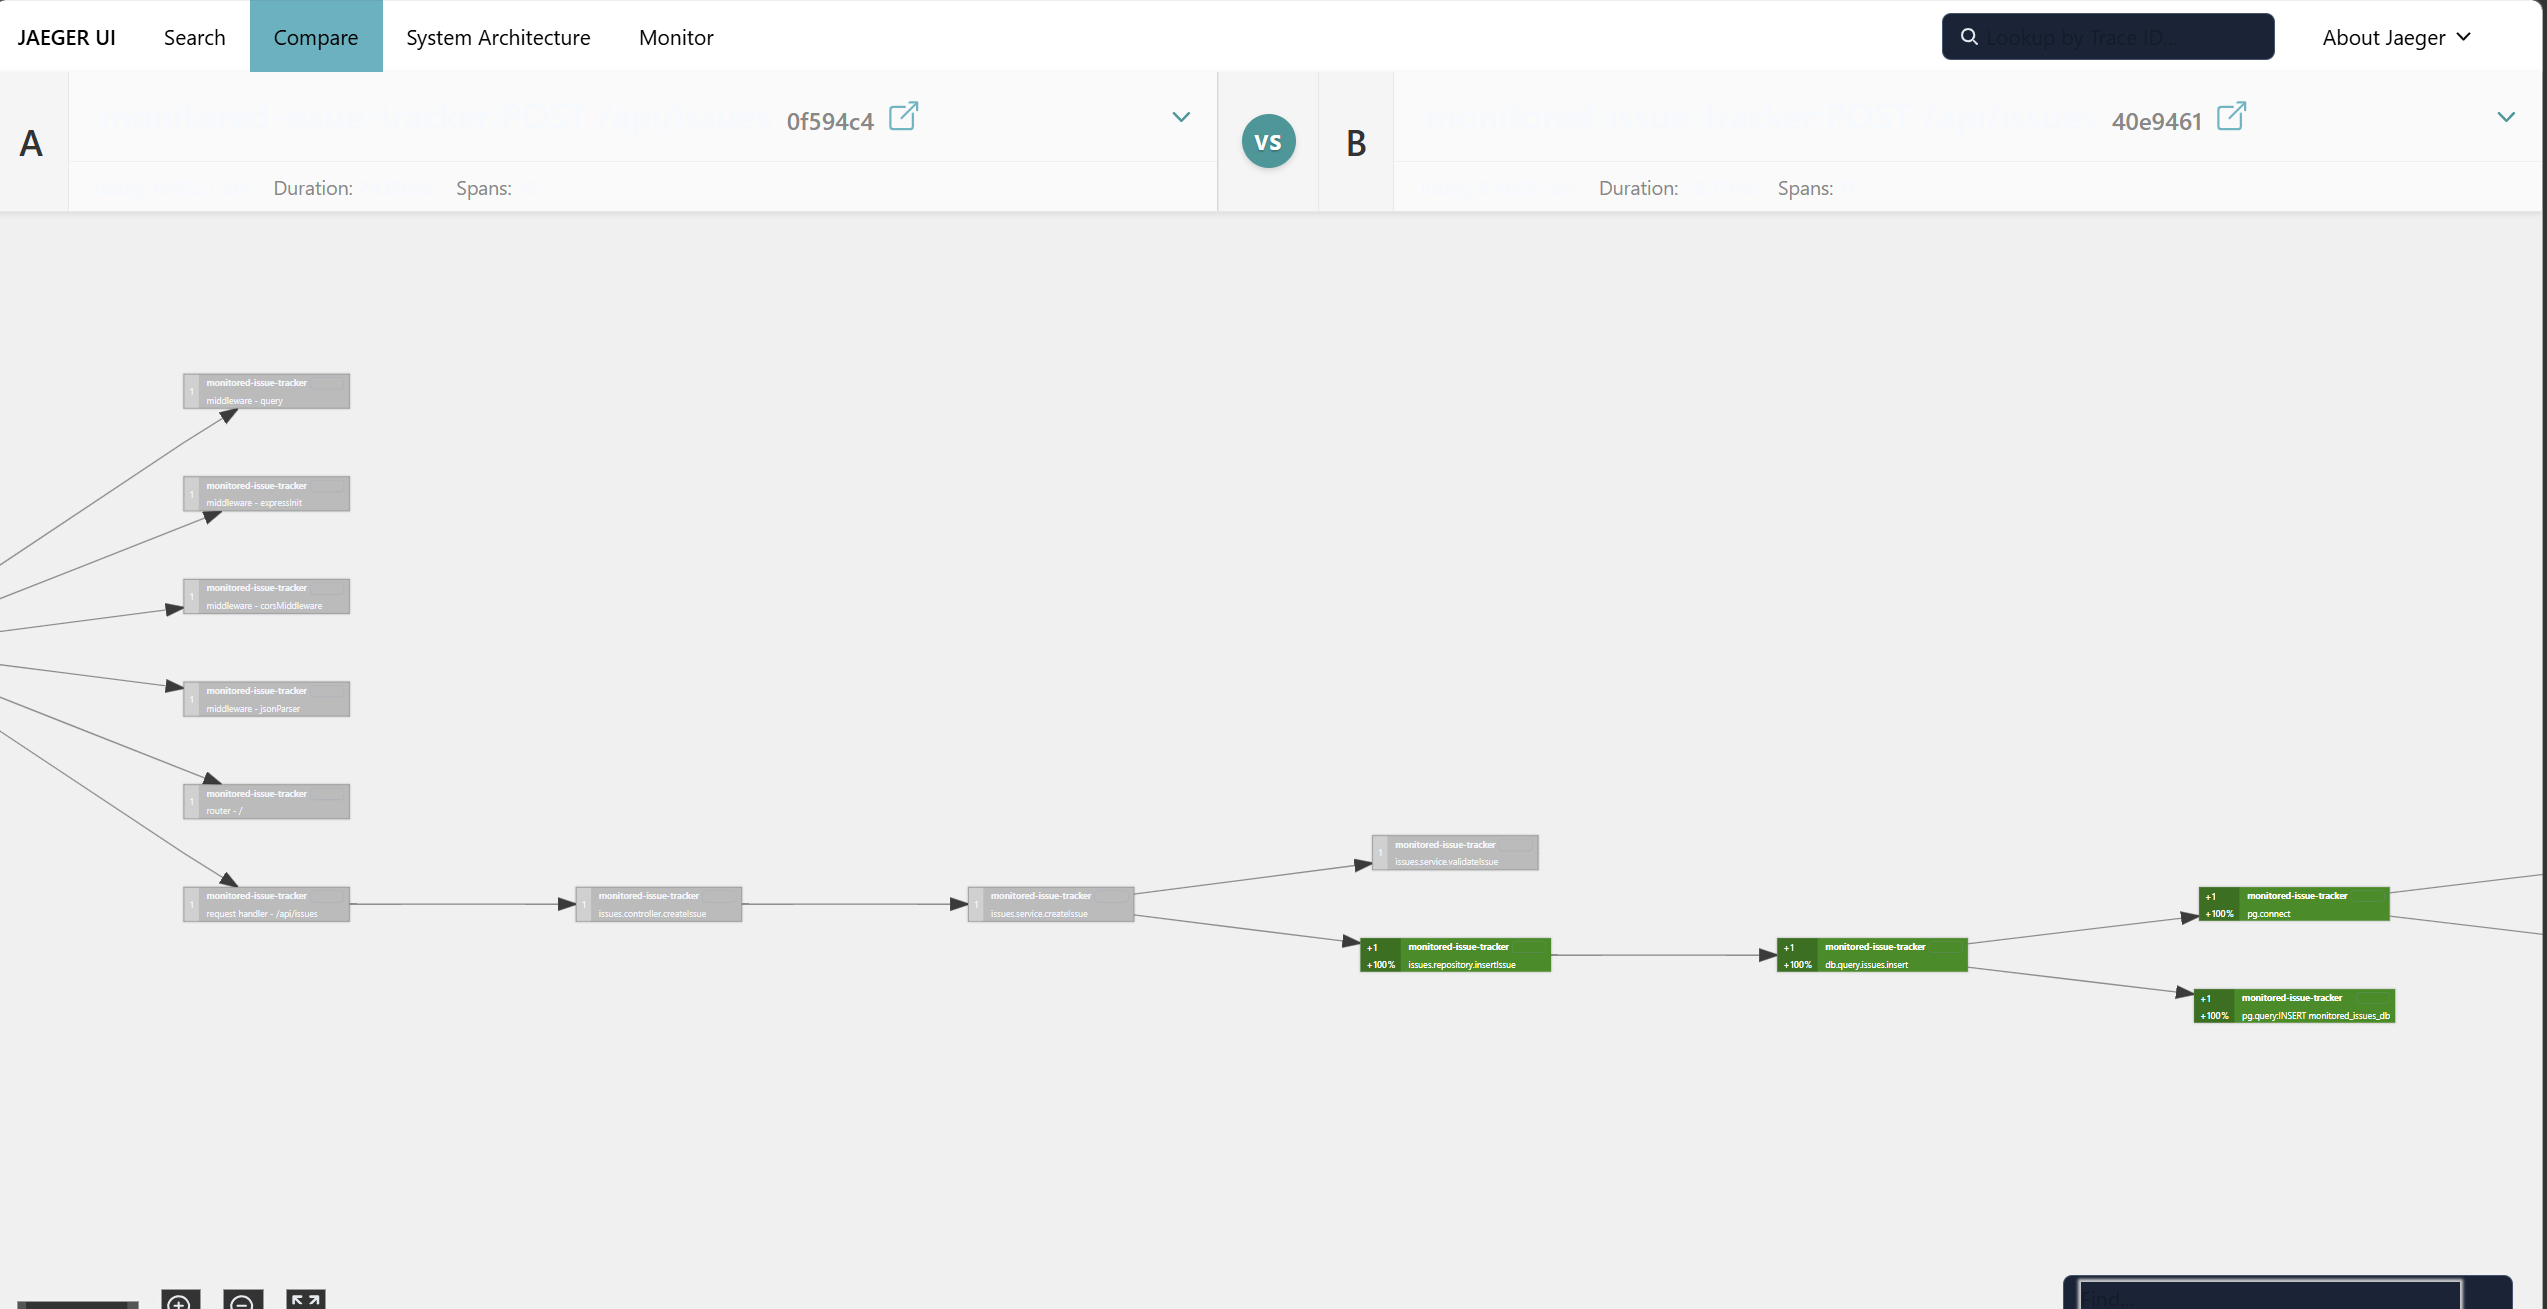Focus the Lookup by Trace ID field
The height and width of the screenshot is (1309, 2547).
(2120, 37)
